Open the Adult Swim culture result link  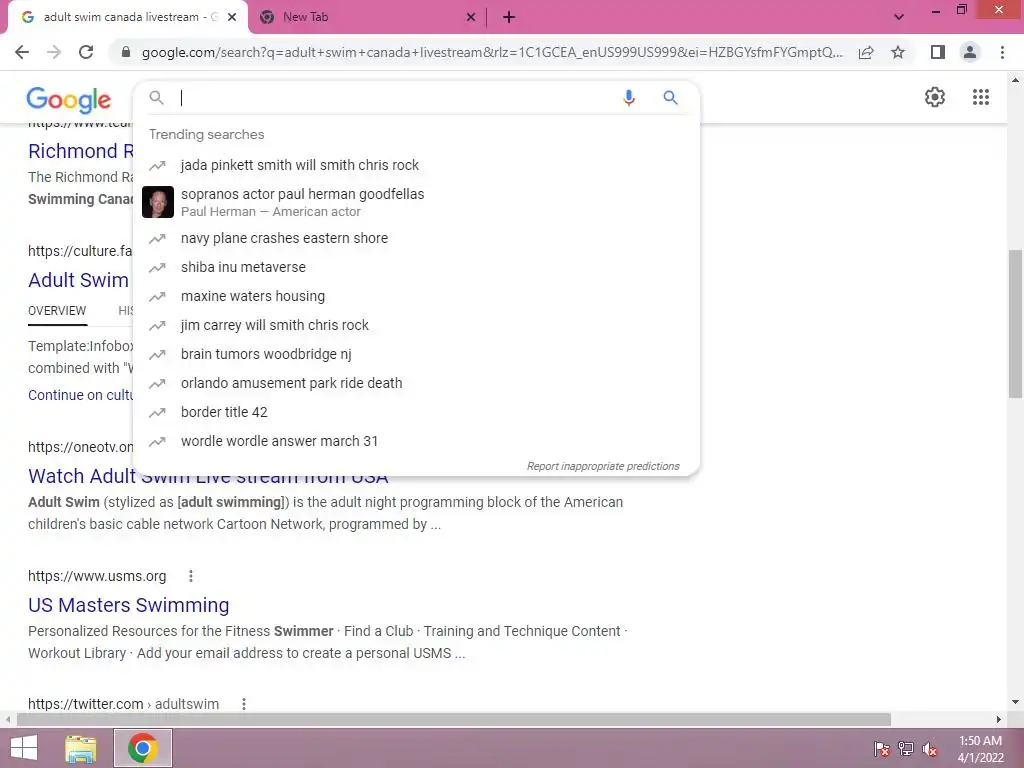point(80,280)
